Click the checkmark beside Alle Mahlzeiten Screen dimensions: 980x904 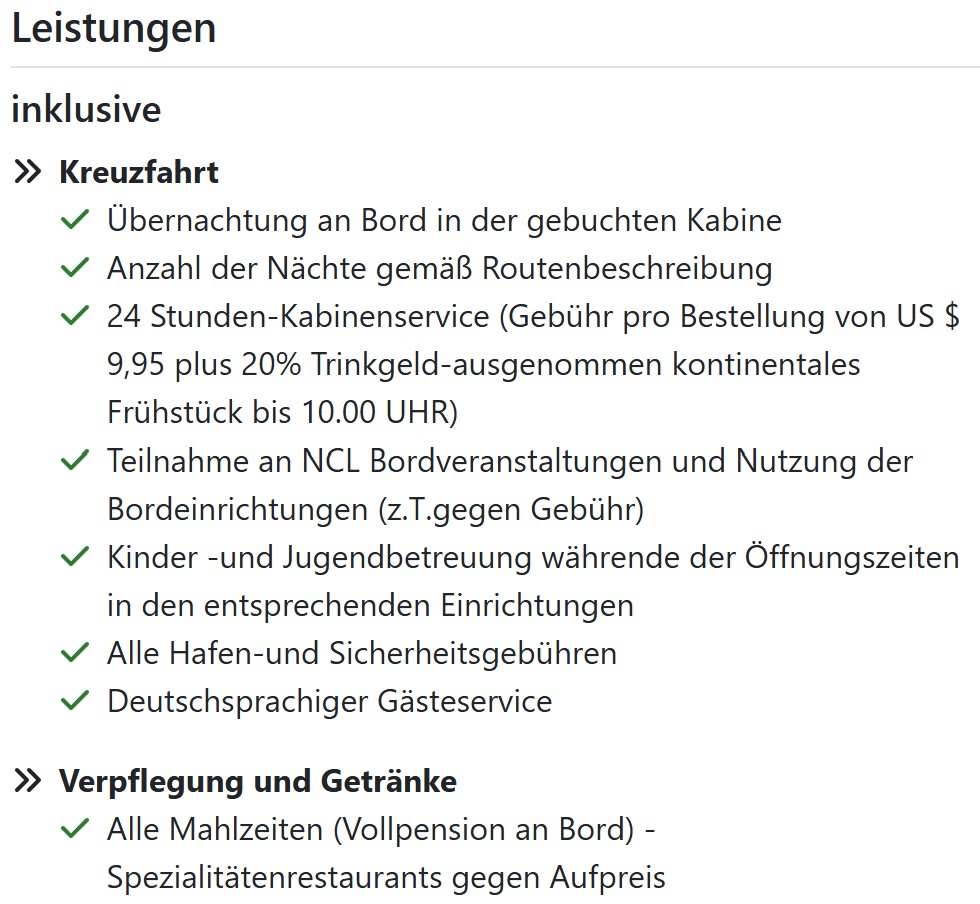(x=75, y=829)
